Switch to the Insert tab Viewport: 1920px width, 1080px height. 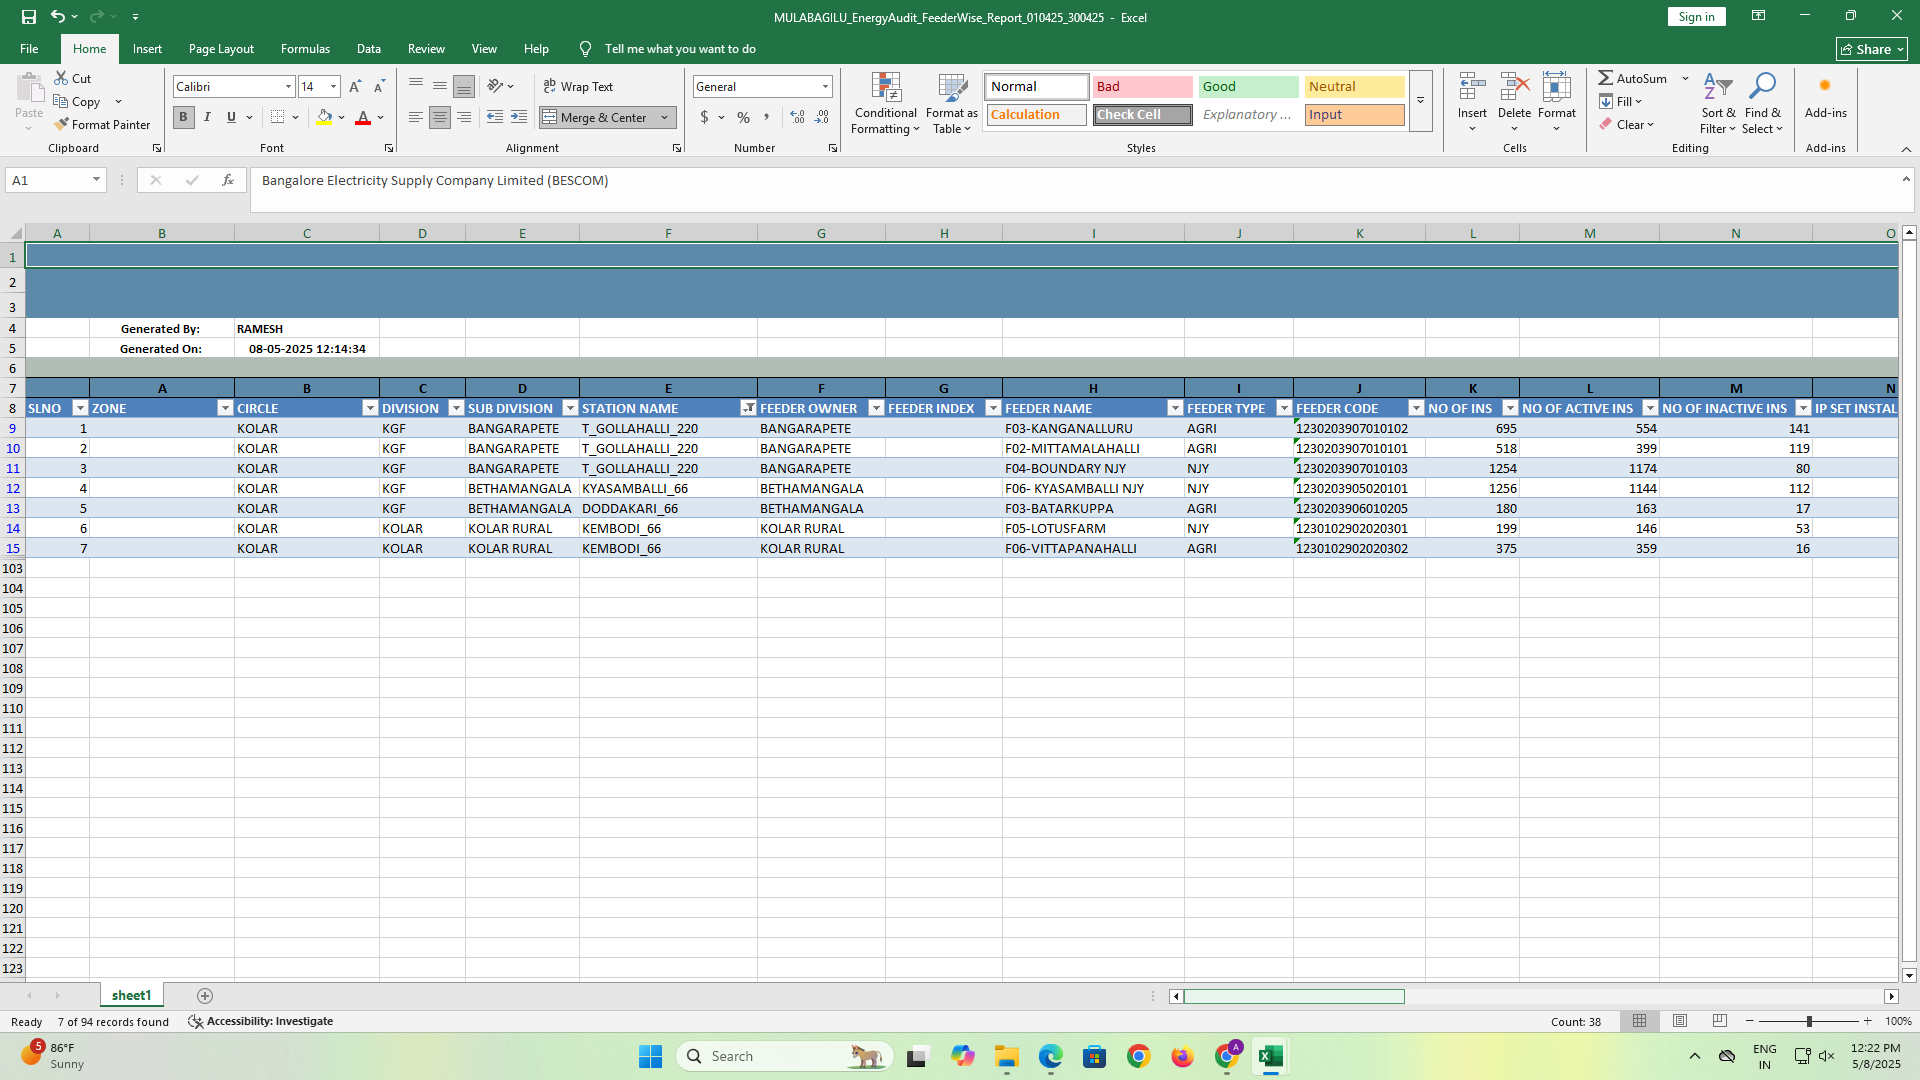coord(147,49)
